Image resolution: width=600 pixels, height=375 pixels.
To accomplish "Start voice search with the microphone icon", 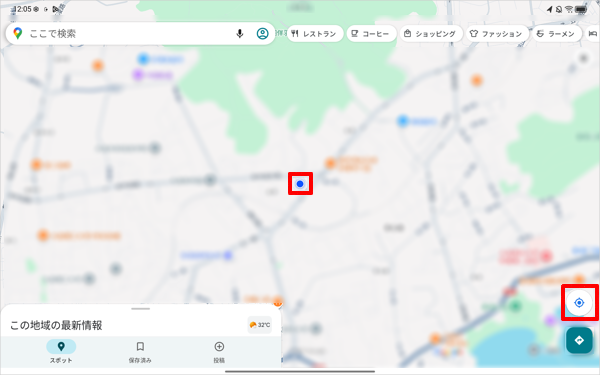I will (240, 34).
